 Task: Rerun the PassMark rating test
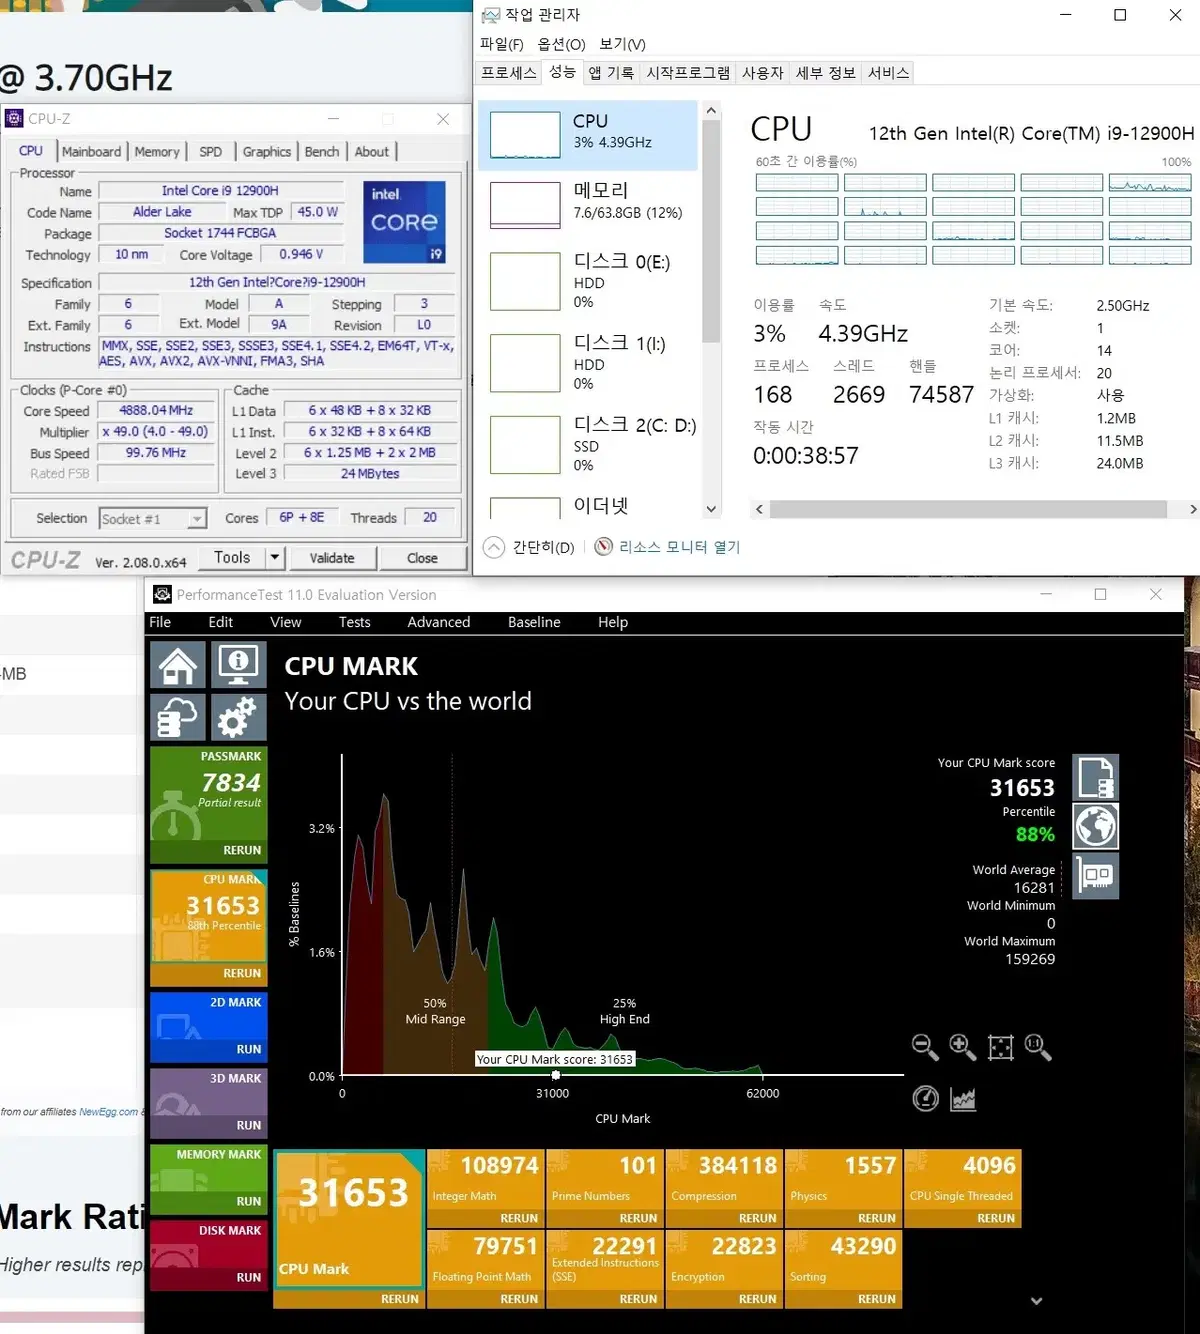242,850
